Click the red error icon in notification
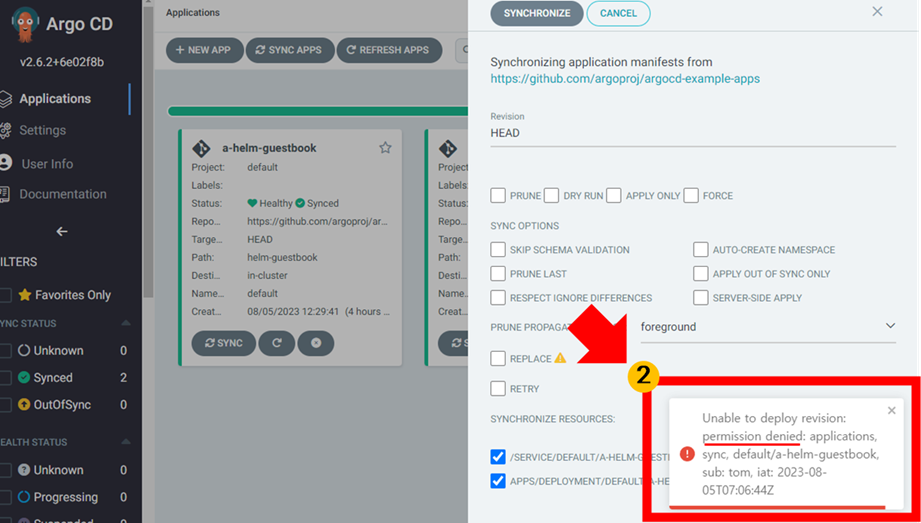Viewport: 921px width, 523px height. pos(687,454)
